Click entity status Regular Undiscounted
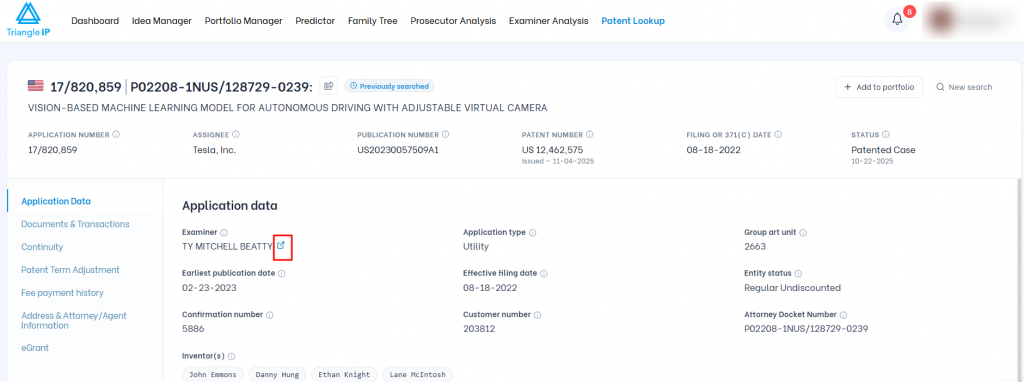The image size is (1024, 382). [792, 288]
